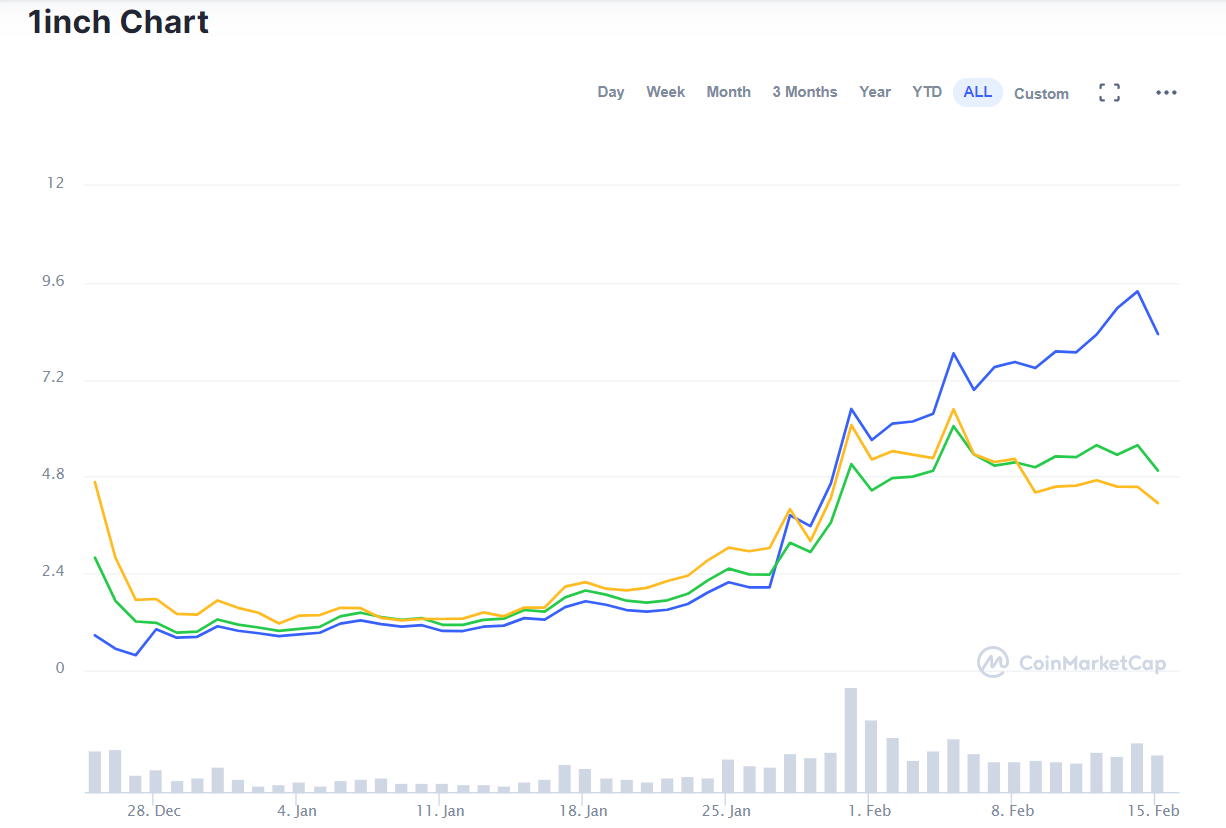The height and width of the screenshot is (828, 1226).
Task: Click the CoinMarketCap watermark logo
Action: [1071, 662]
